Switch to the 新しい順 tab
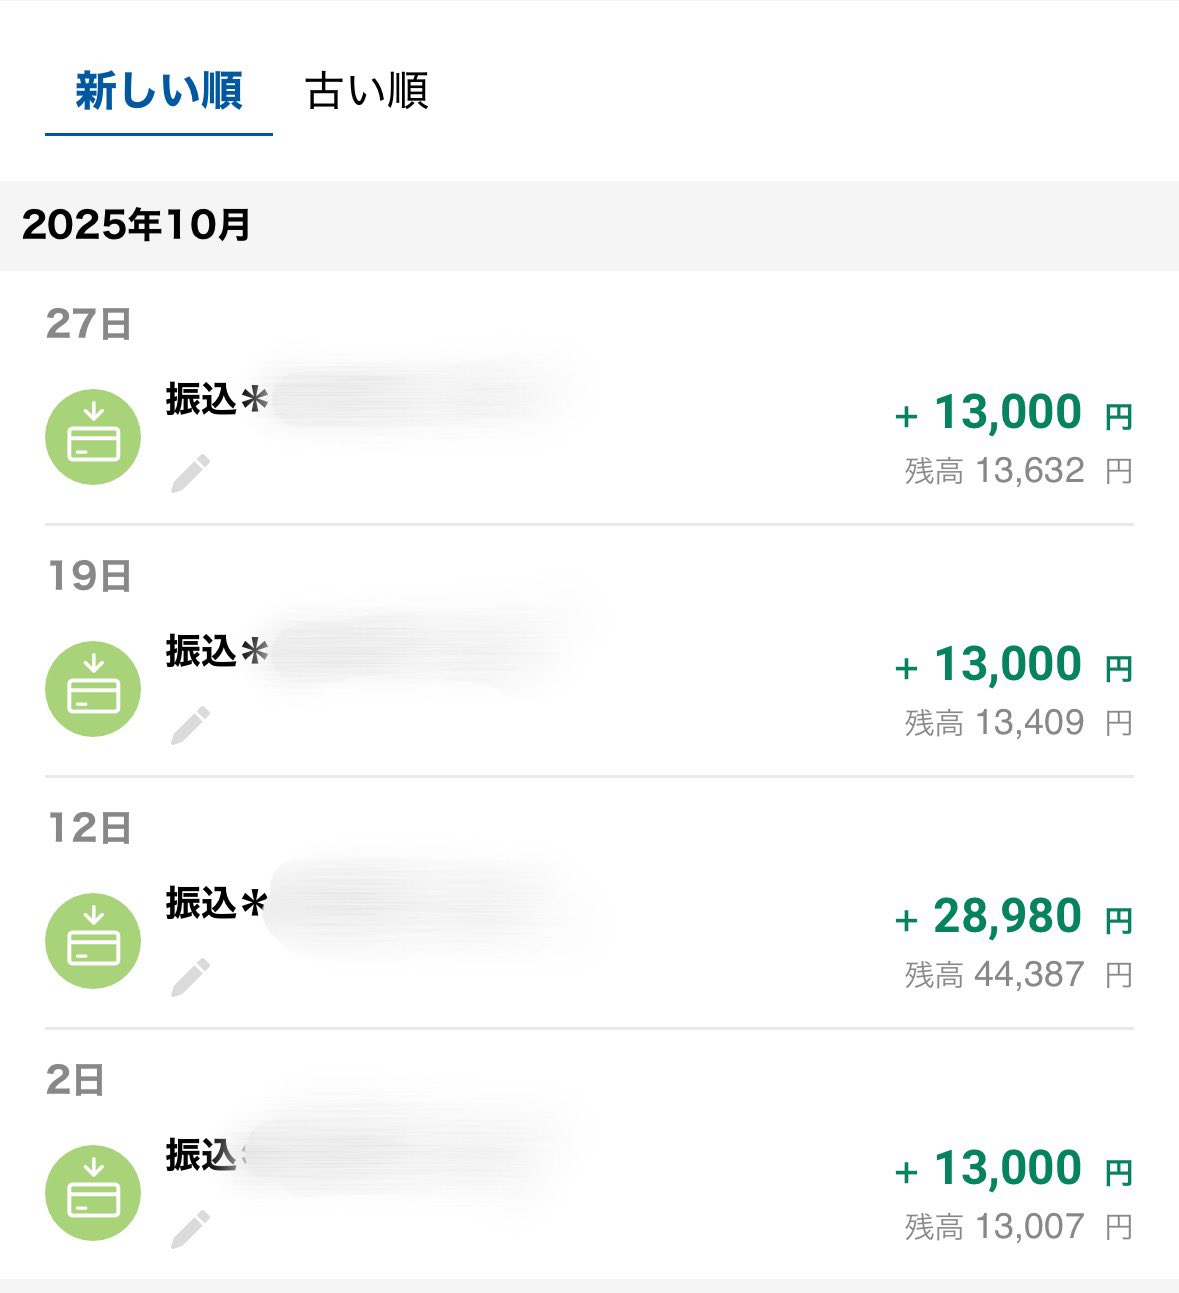 [159, 91]
